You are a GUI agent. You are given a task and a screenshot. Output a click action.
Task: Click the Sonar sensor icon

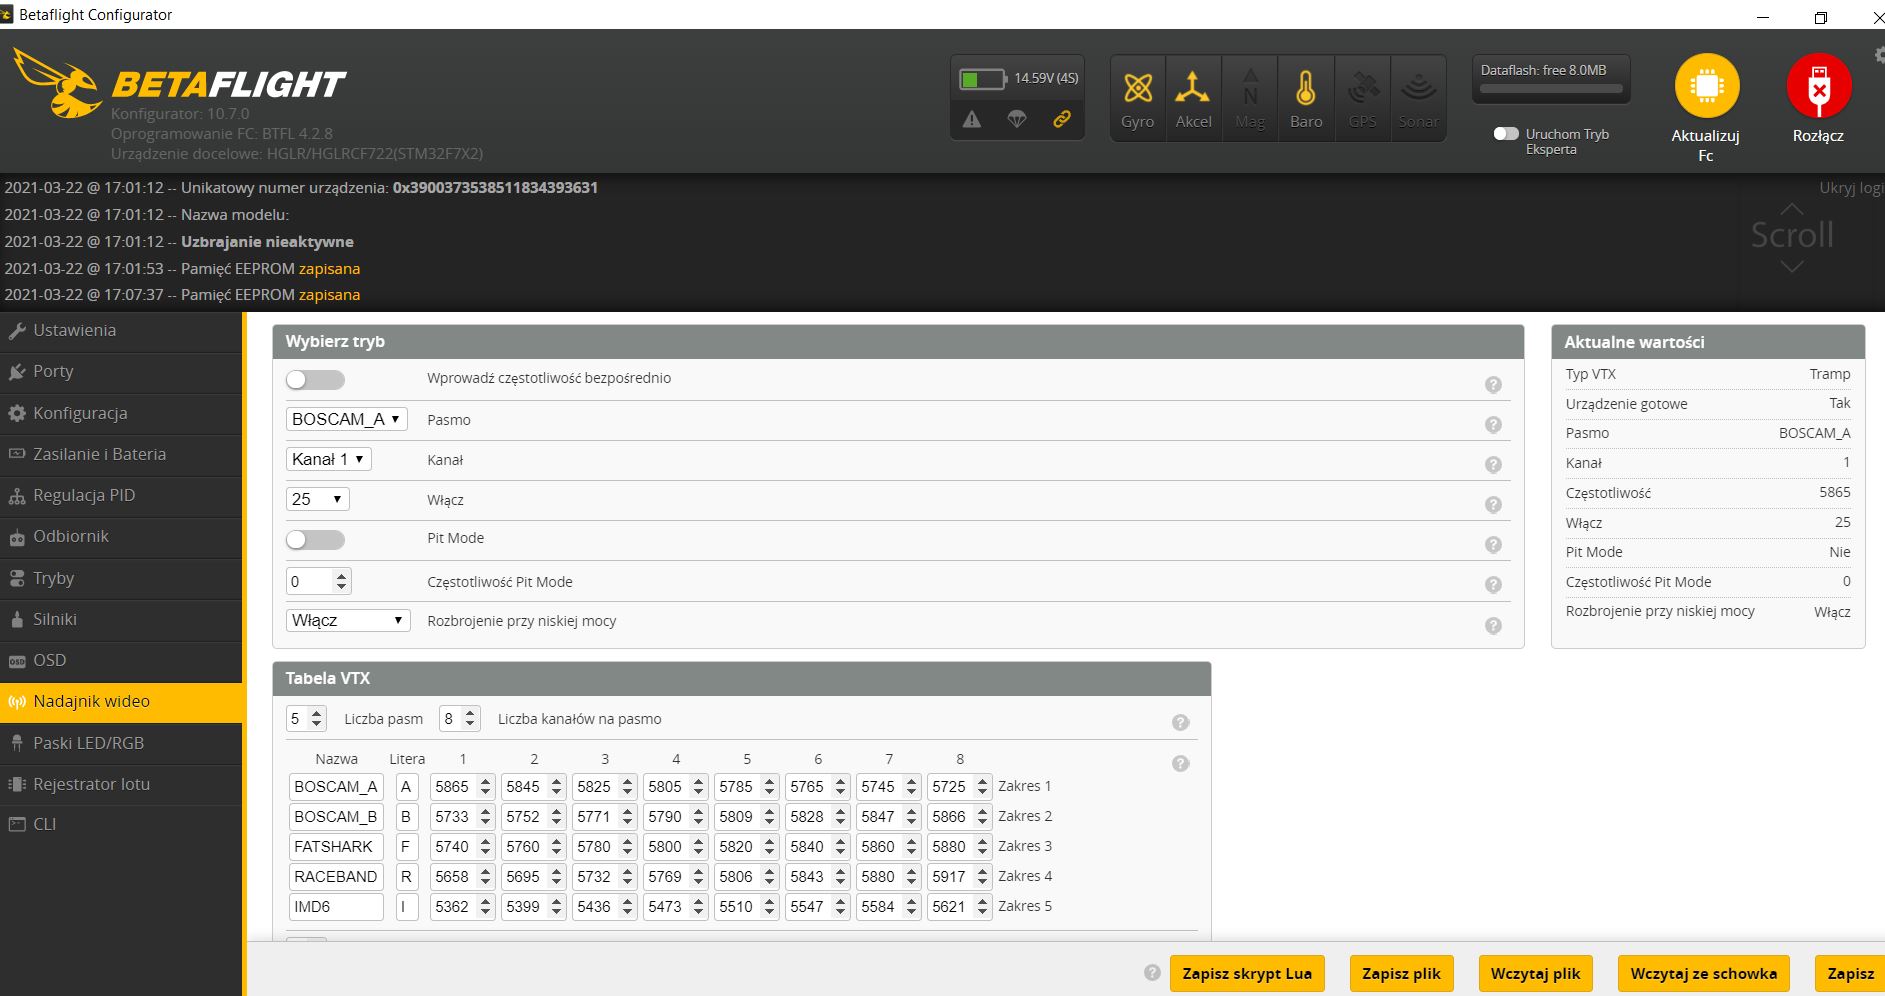pyautogui.click(x=1419, y=88)
